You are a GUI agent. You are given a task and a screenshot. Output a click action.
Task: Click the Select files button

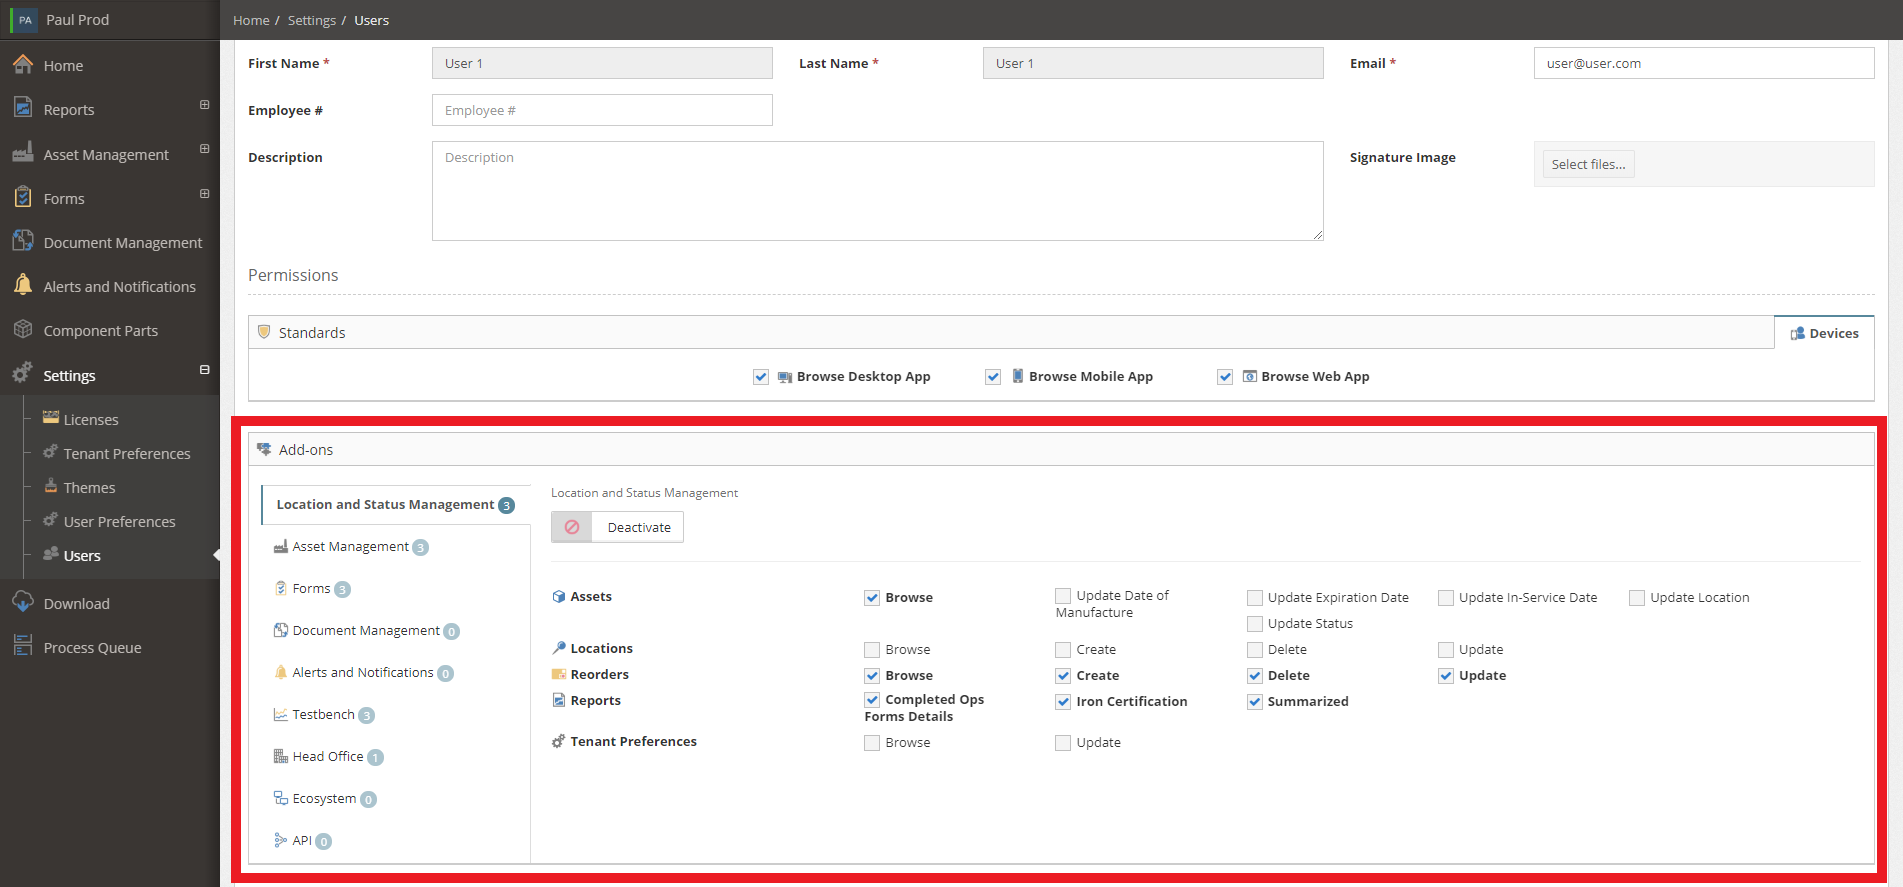1588,164
